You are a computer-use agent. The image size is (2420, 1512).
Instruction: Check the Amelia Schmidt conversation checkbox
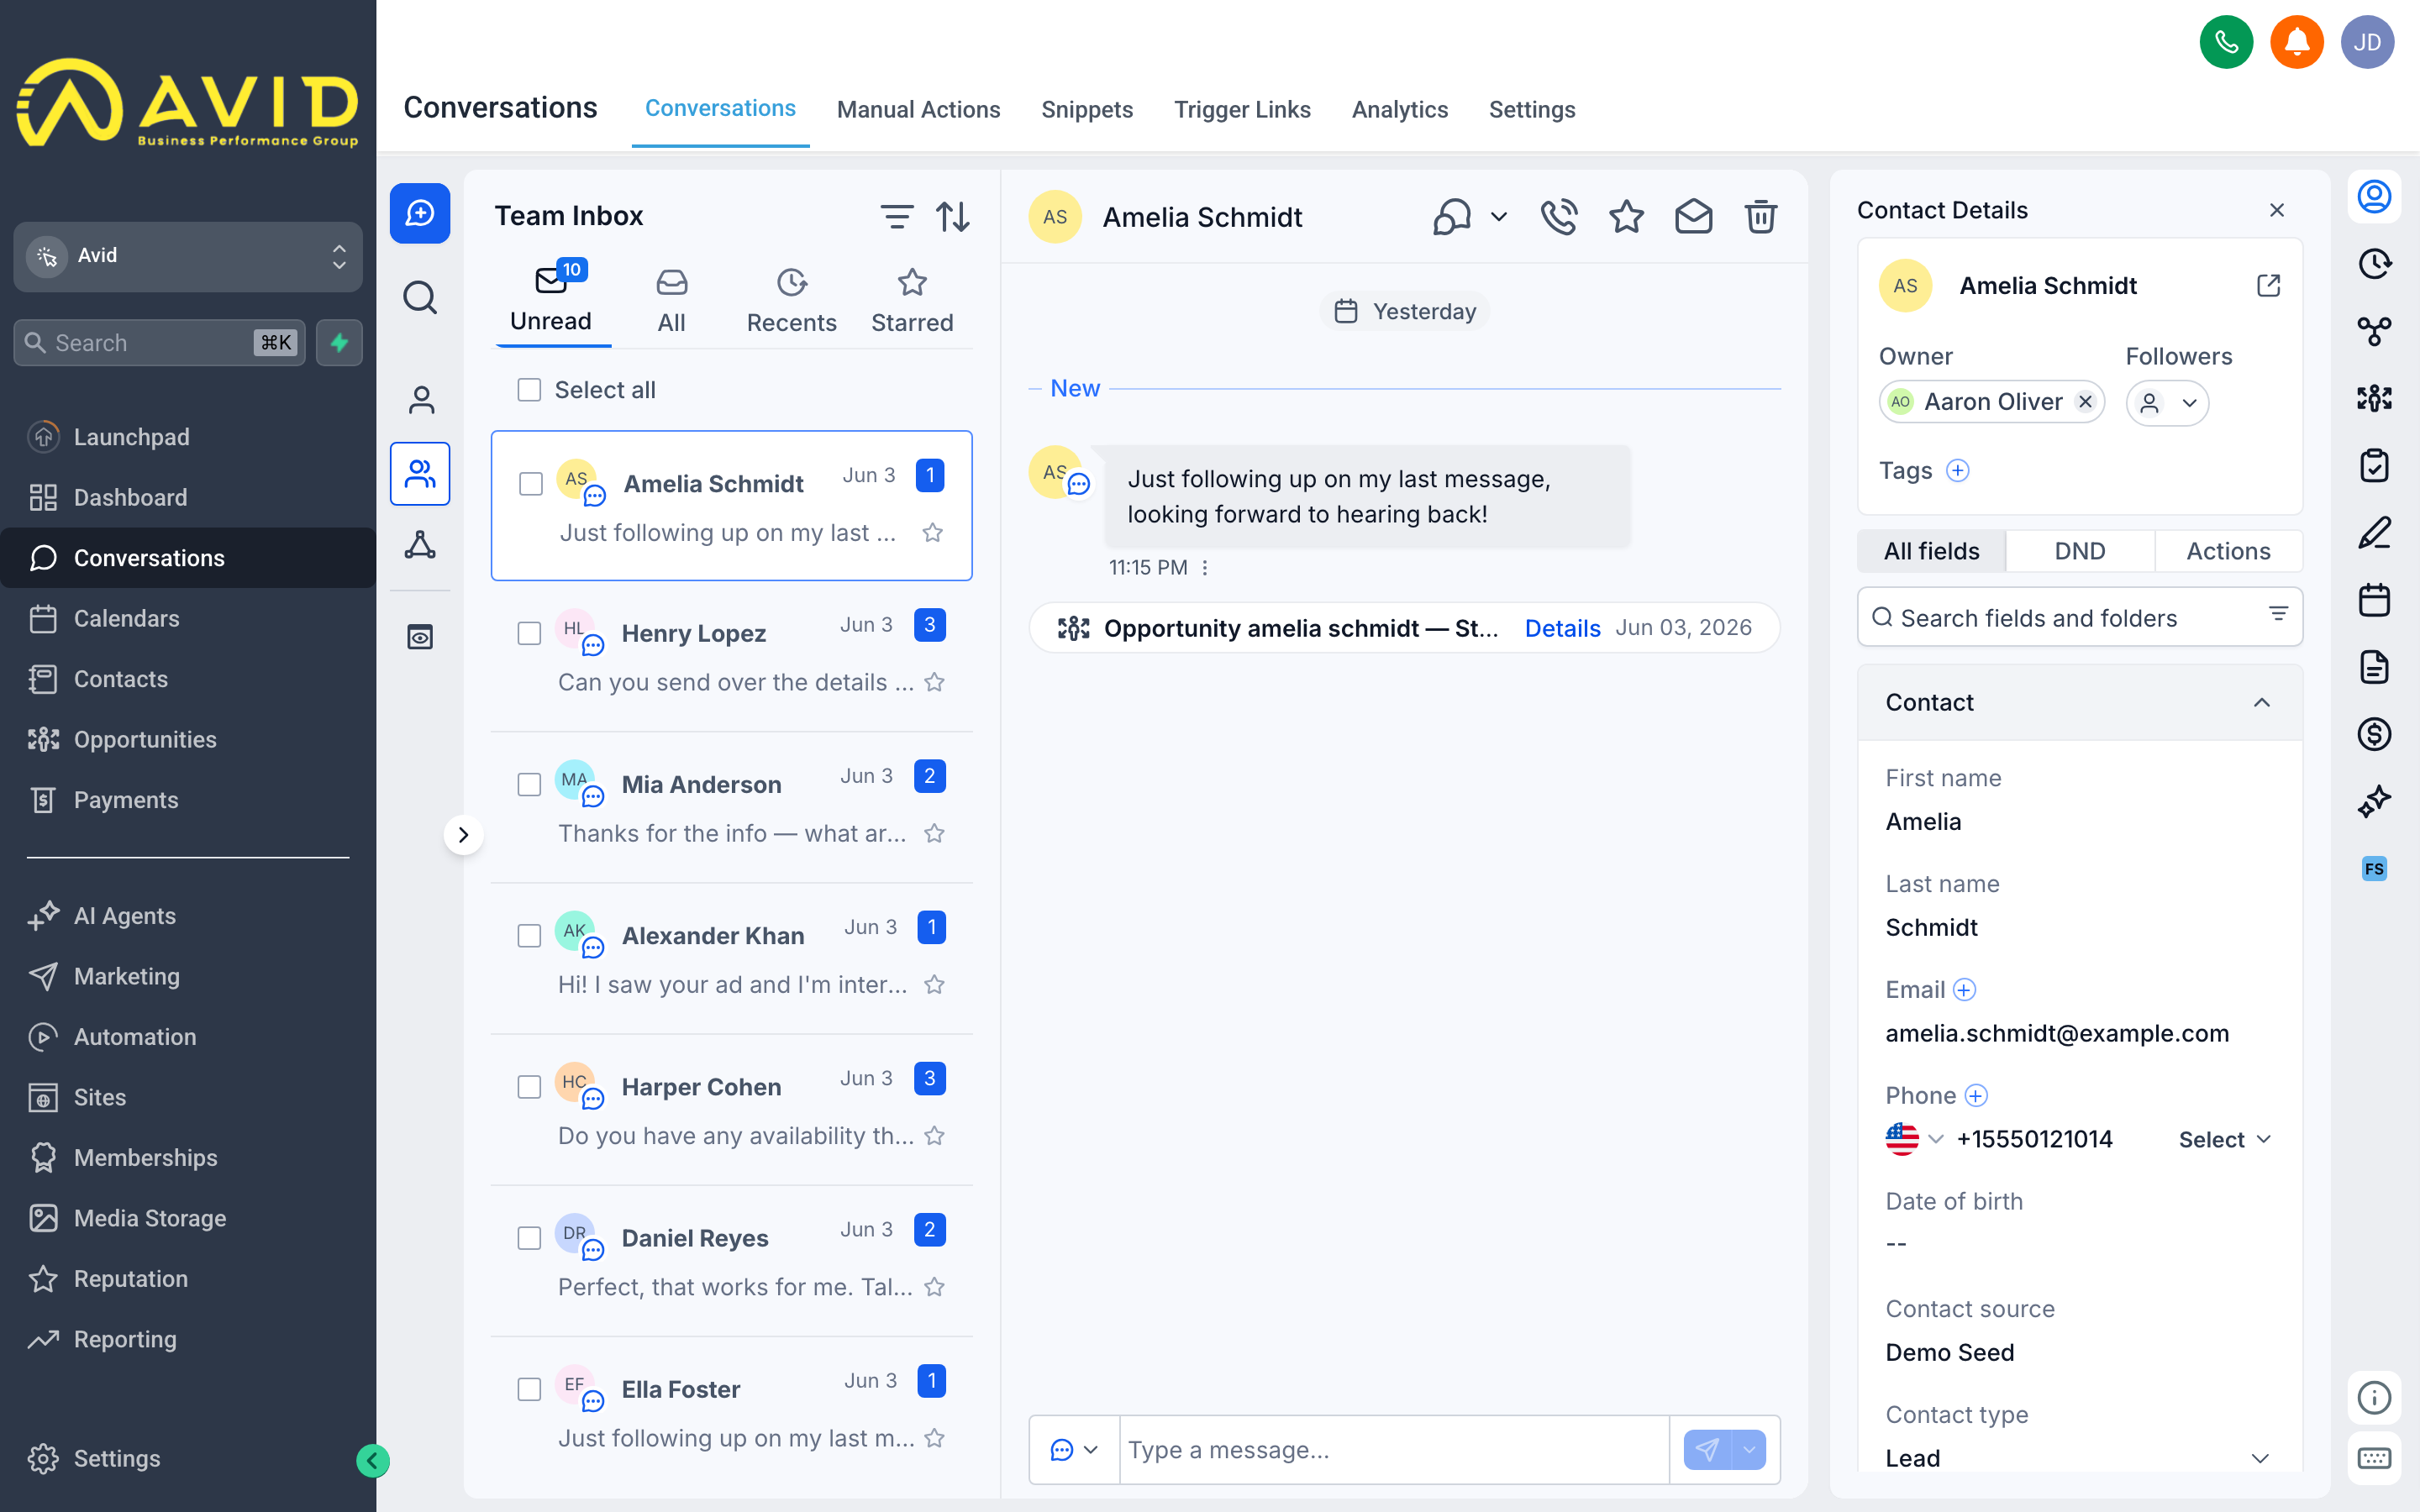point(531,484)
